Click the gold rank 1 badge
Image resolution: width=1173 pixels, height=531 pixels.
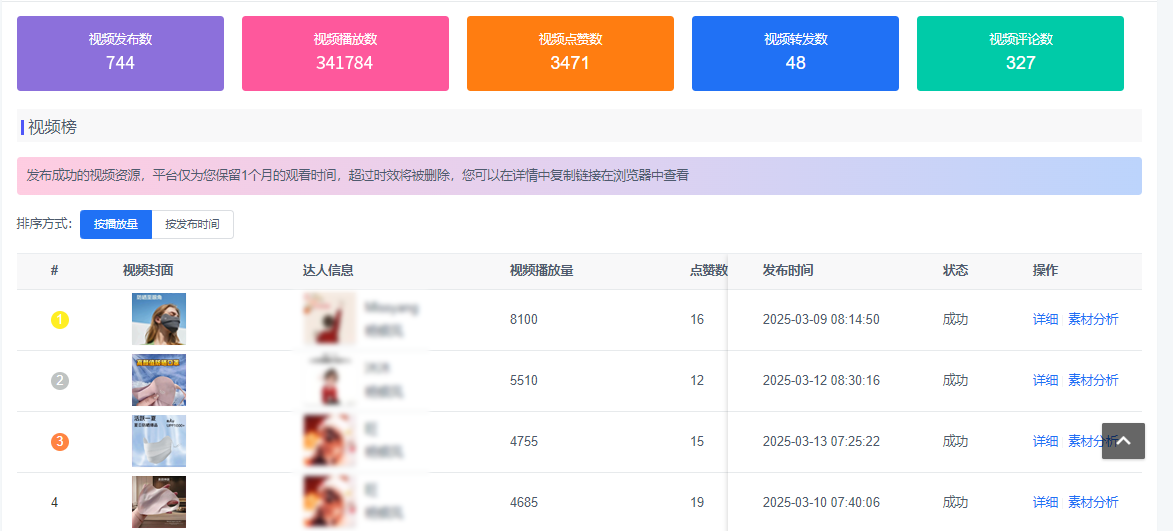tap(60, 320)
